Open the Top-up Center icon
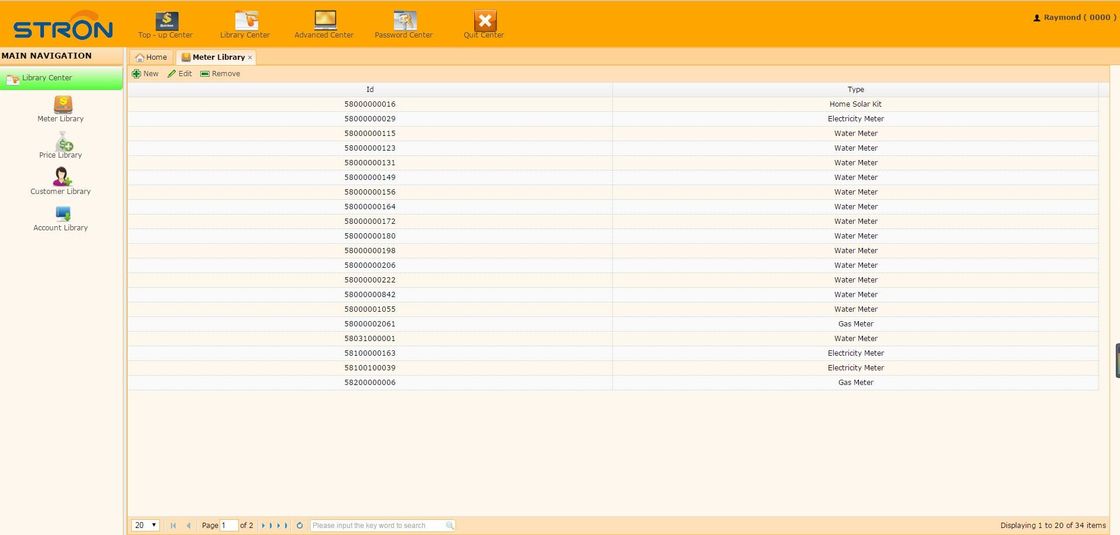The width and height of the screenshot is (1120, 535). 166,22
